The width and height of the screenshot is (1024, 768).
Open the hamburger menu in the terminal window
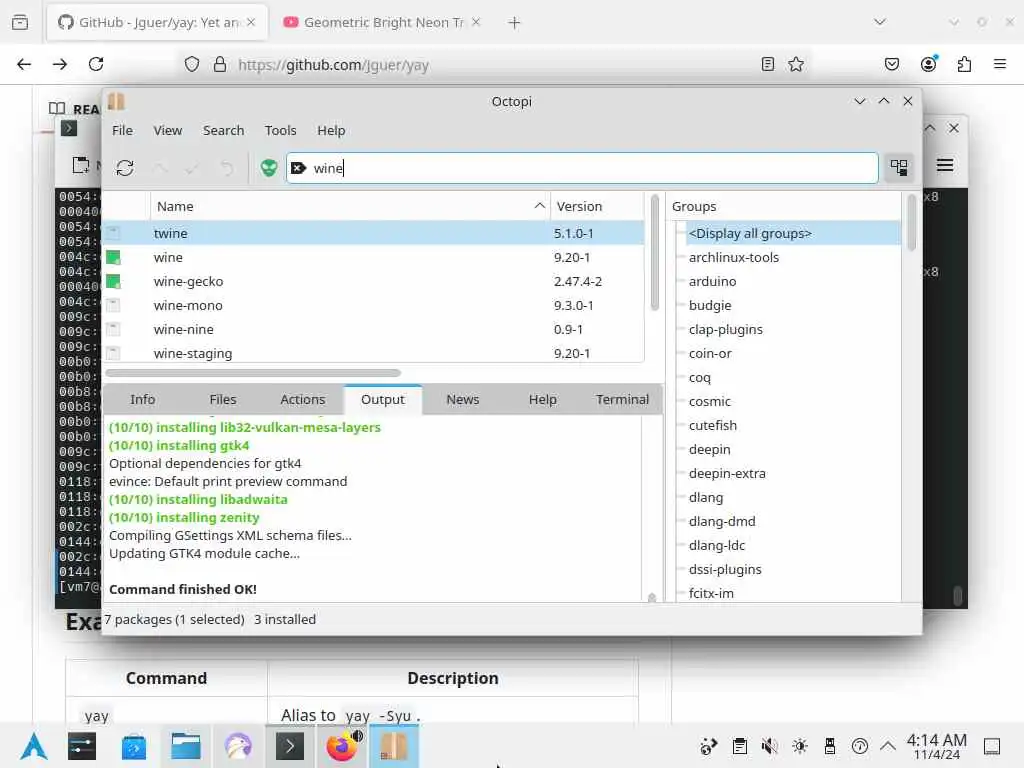click(x=944, y=165)
